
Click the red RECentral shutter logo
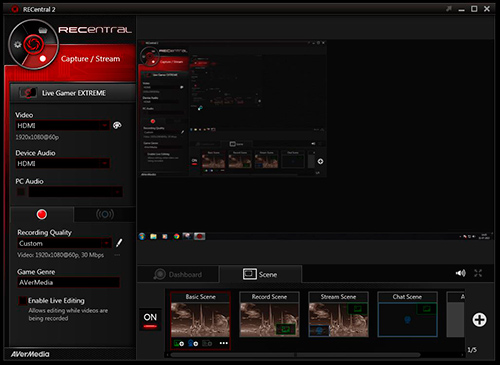[33, 45]
